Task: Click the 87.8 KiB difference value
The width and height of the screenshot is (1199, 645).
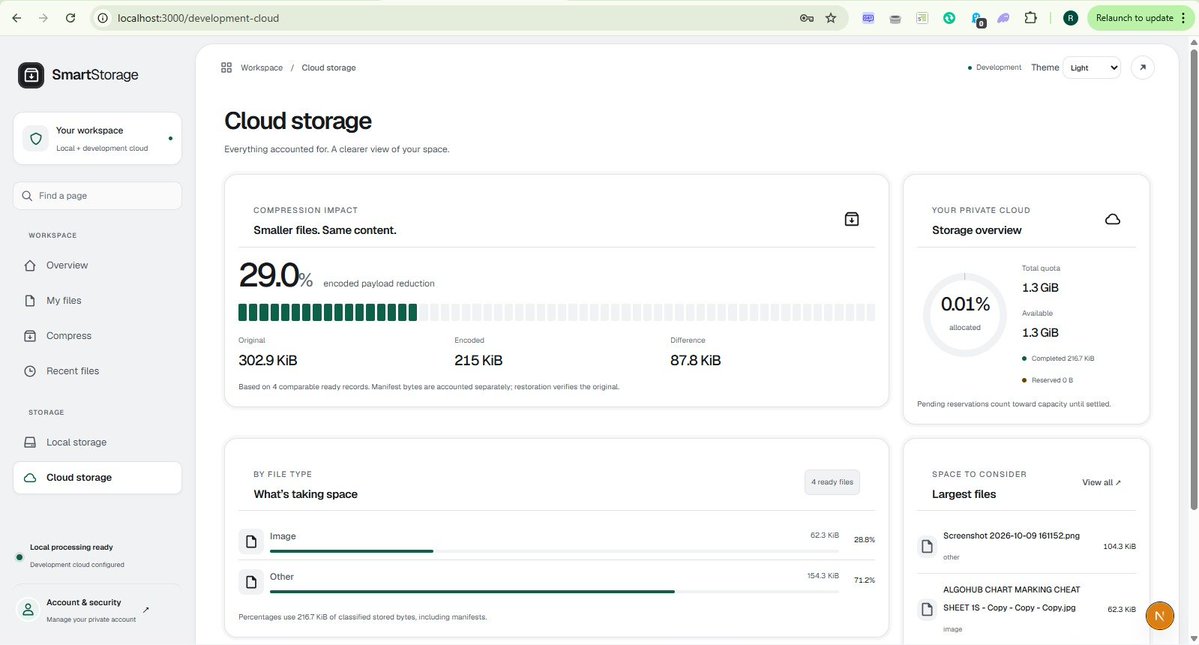Action: point(695,360)
